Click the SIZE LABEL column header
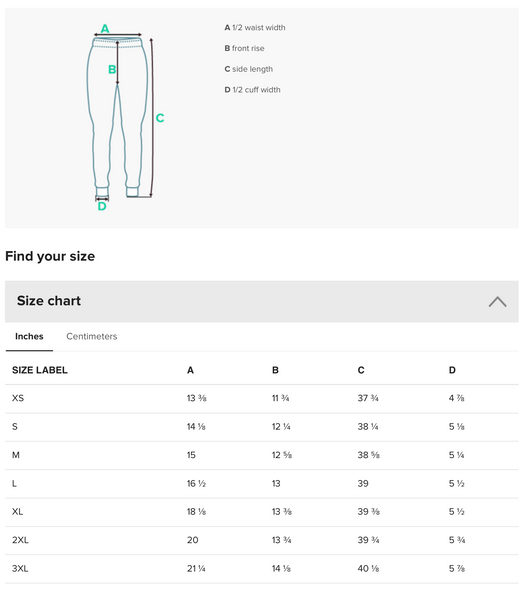Screen dimensions: 525x600 pos(40,370)
